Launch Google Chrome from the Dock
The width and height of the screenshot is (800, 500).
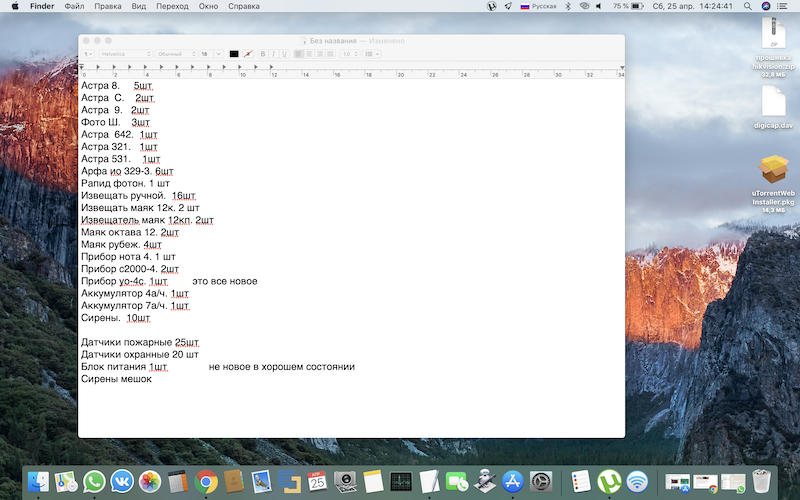click(x=206, y=482)
